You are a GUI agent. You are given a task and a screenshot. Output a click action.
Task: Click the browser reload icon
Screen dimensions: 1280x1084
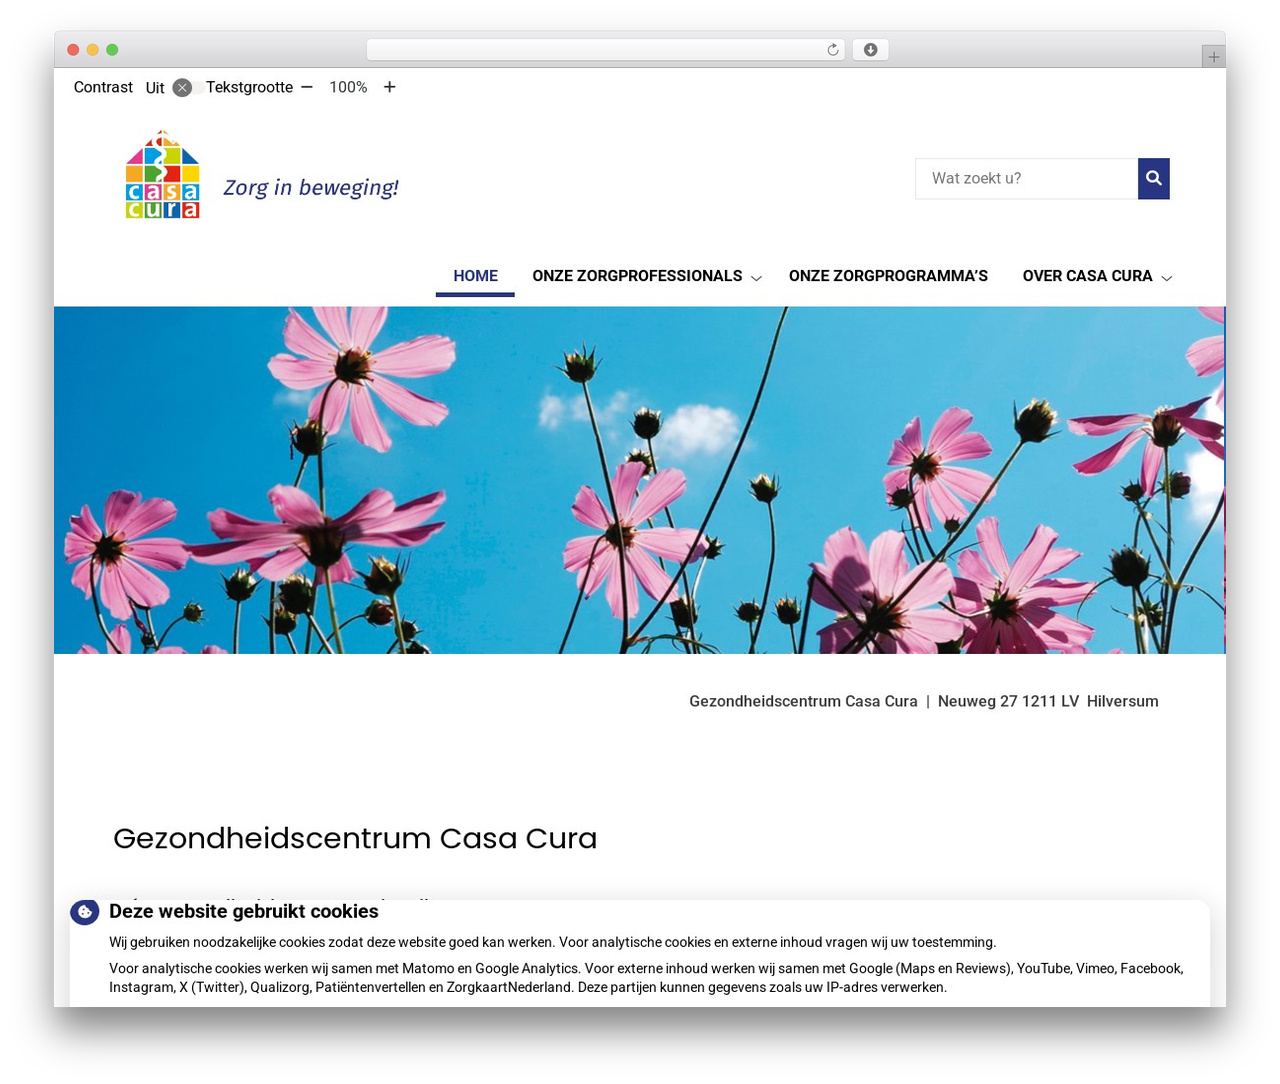tap(833, 50)
